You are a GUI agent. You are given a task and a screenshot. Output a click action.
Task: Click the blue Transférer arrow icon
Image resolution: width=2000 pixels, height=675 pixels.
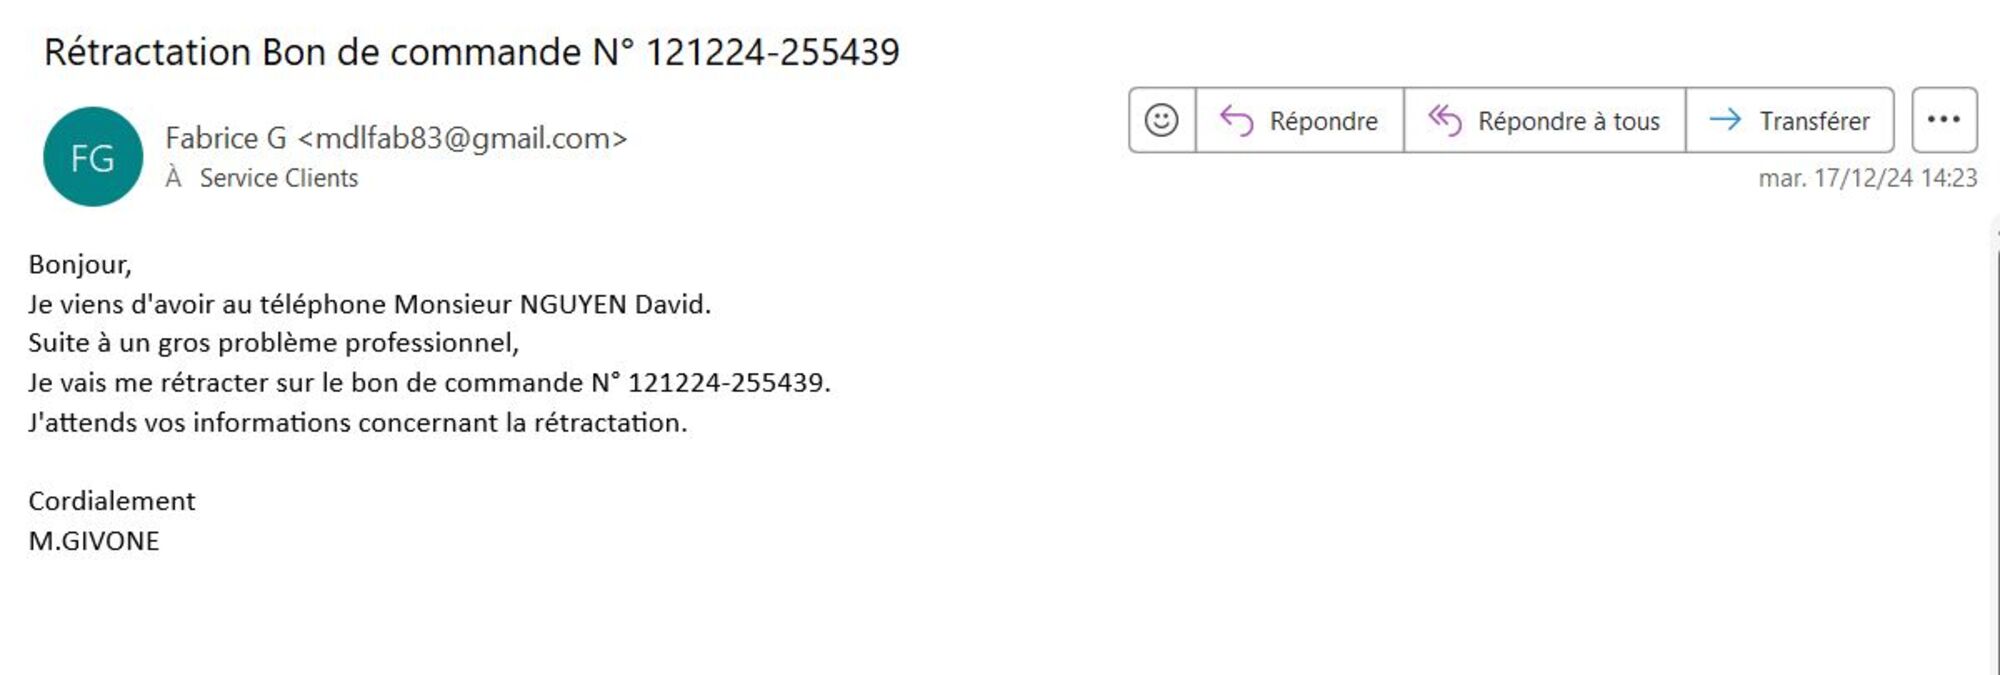pyautogui.click(x=1725, y=121)
